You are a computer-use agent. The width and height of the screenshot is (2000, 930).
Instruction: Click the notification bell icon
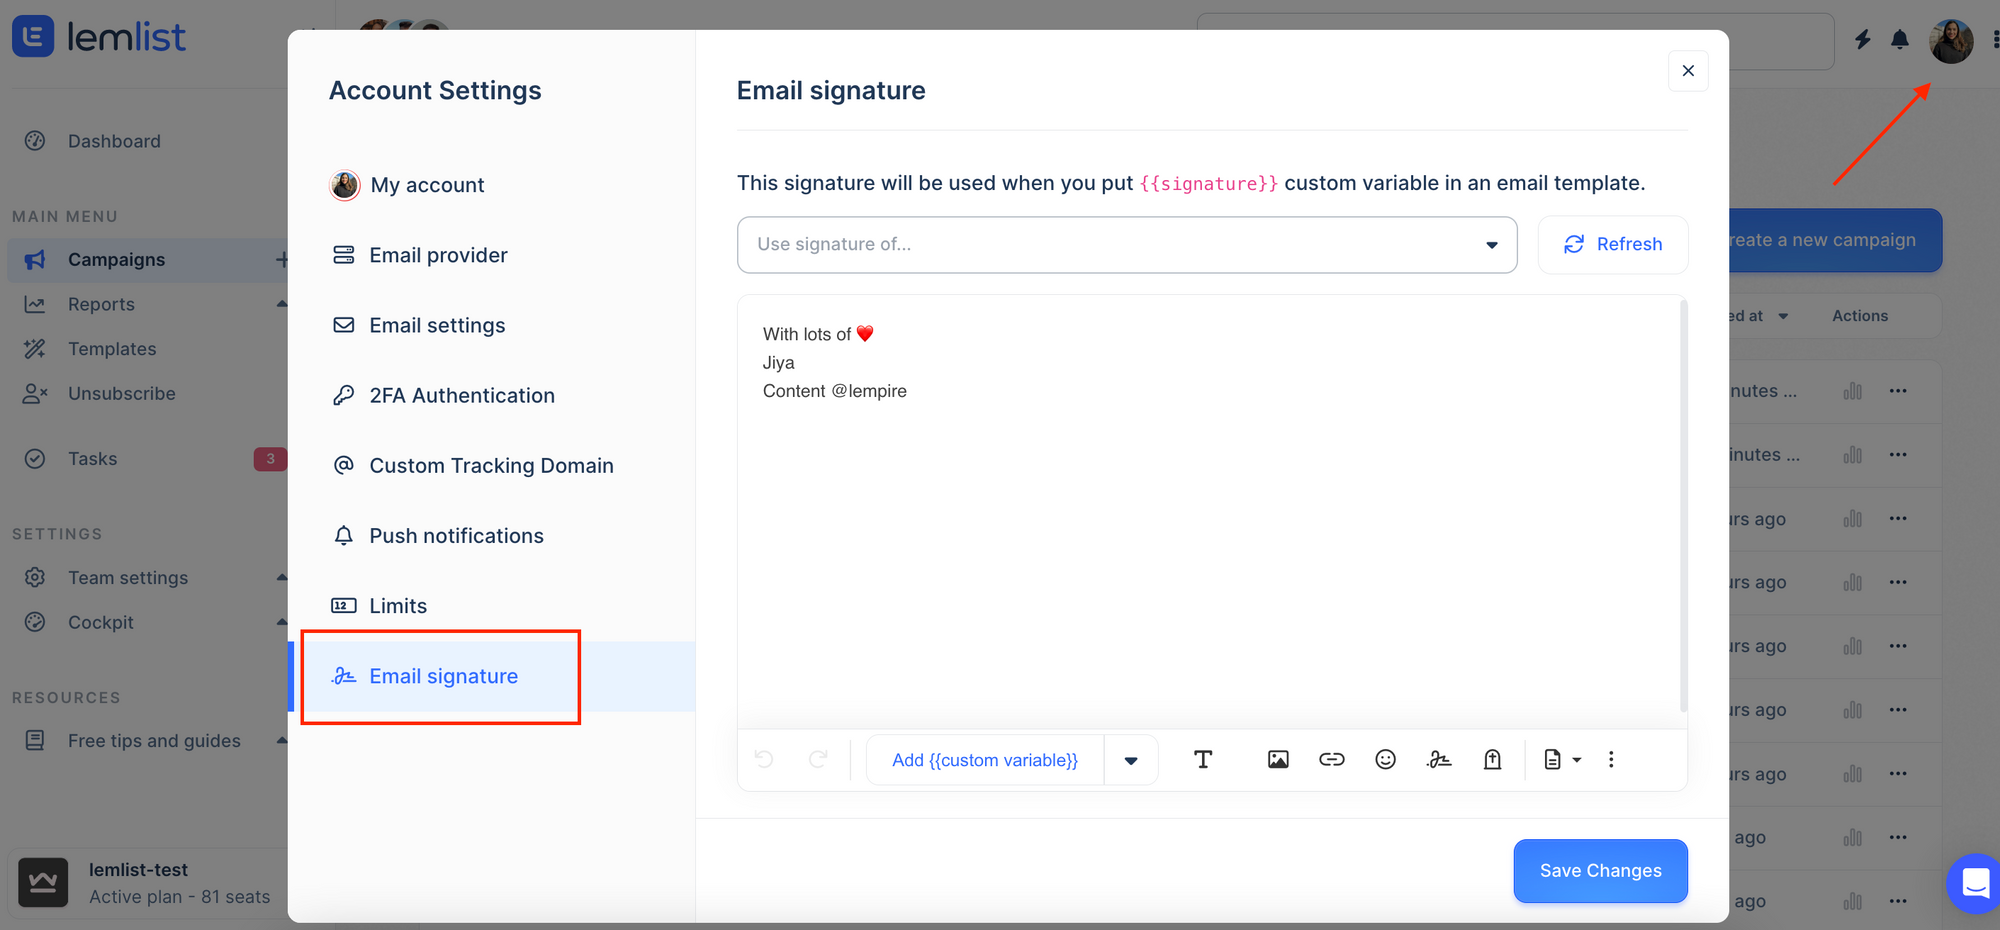pyautogui.click(x=1900, y=40)
